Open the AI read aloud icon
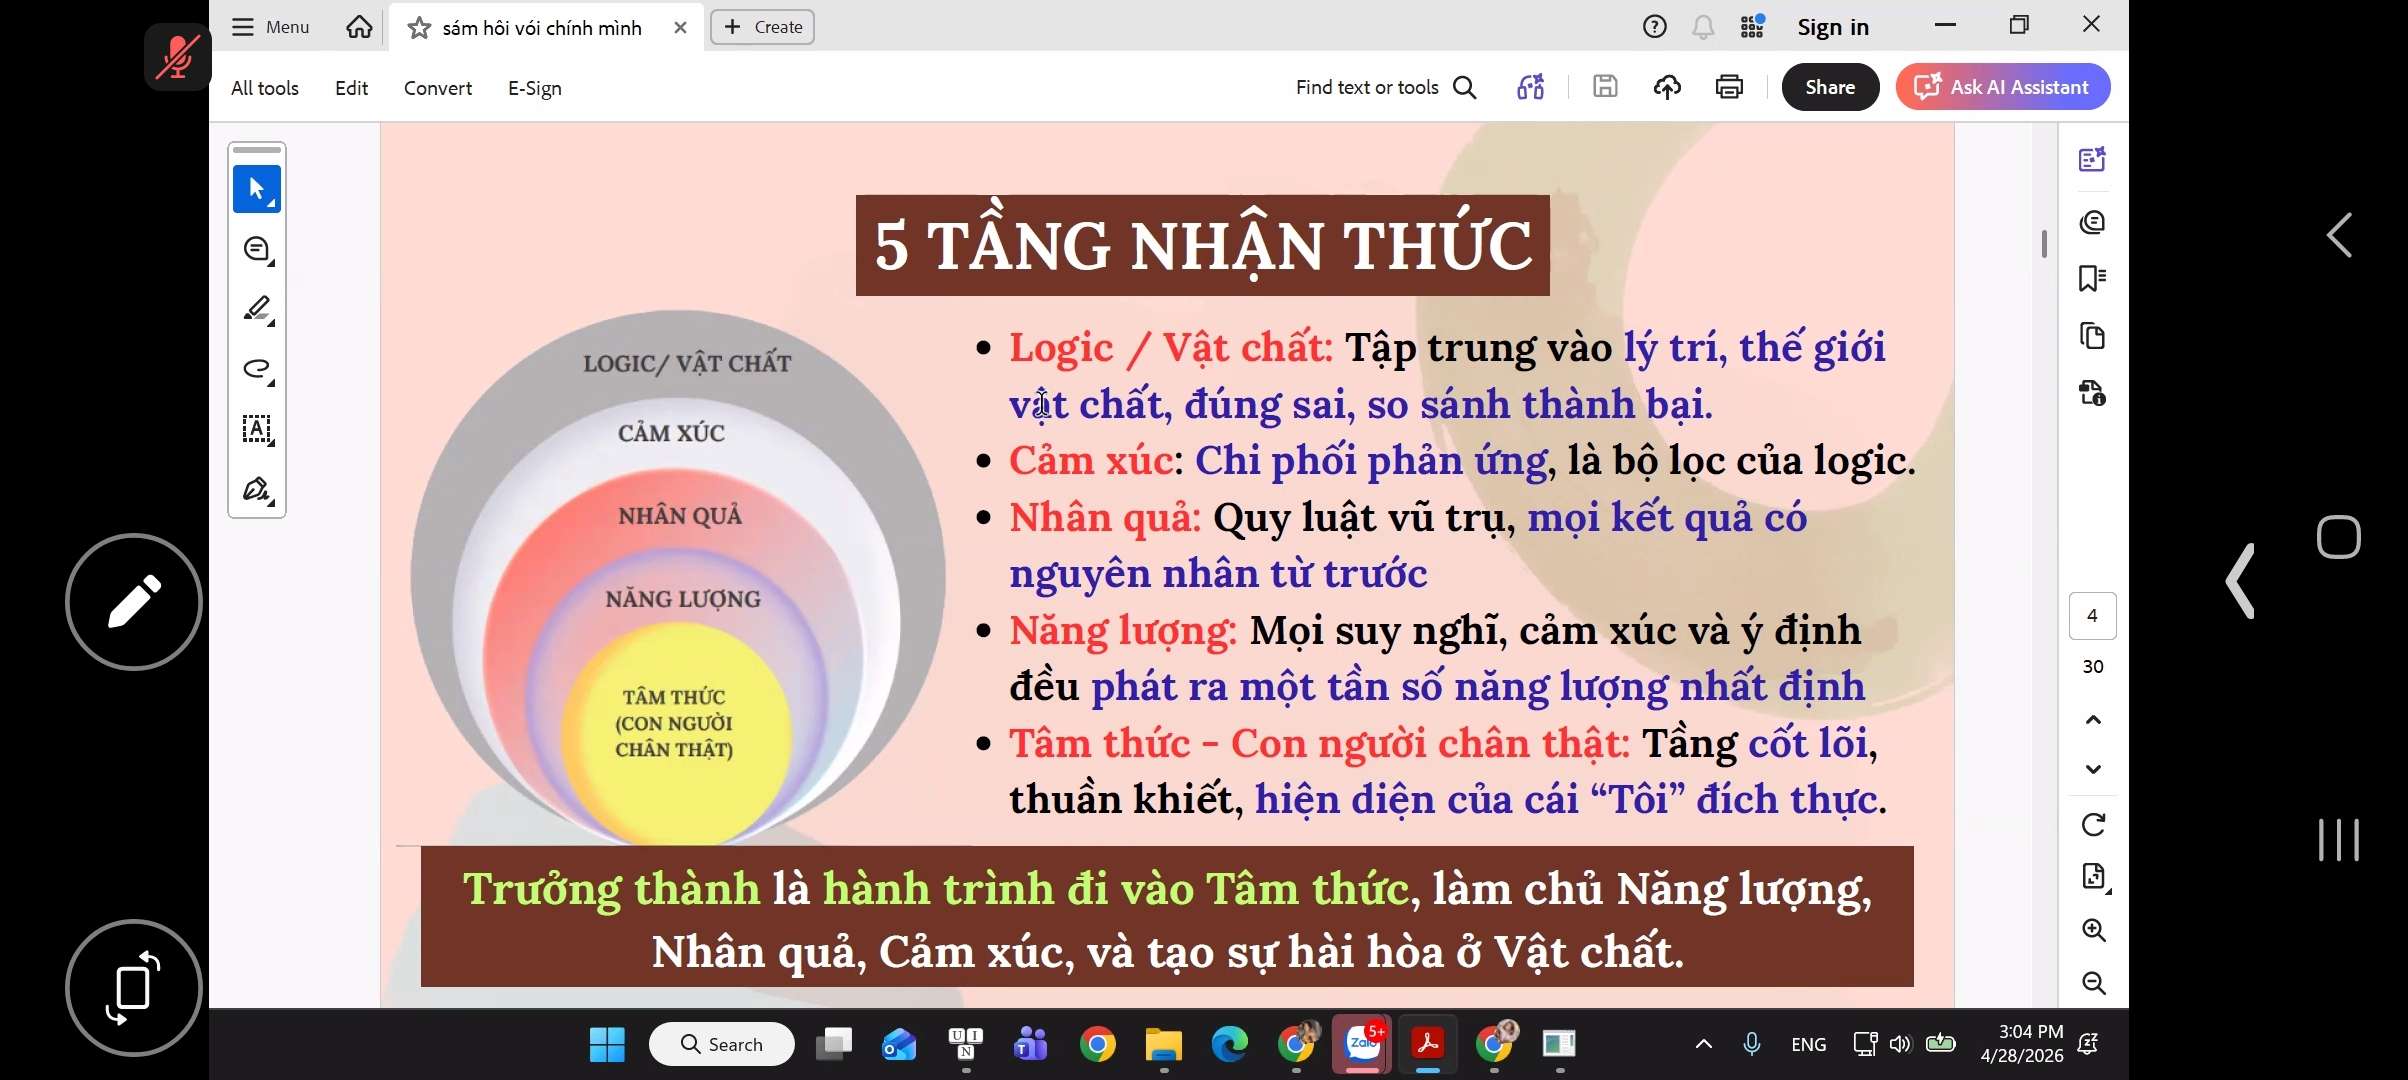Image resolution: width=2408 pixels, height=1080 pixels. 1531,87
